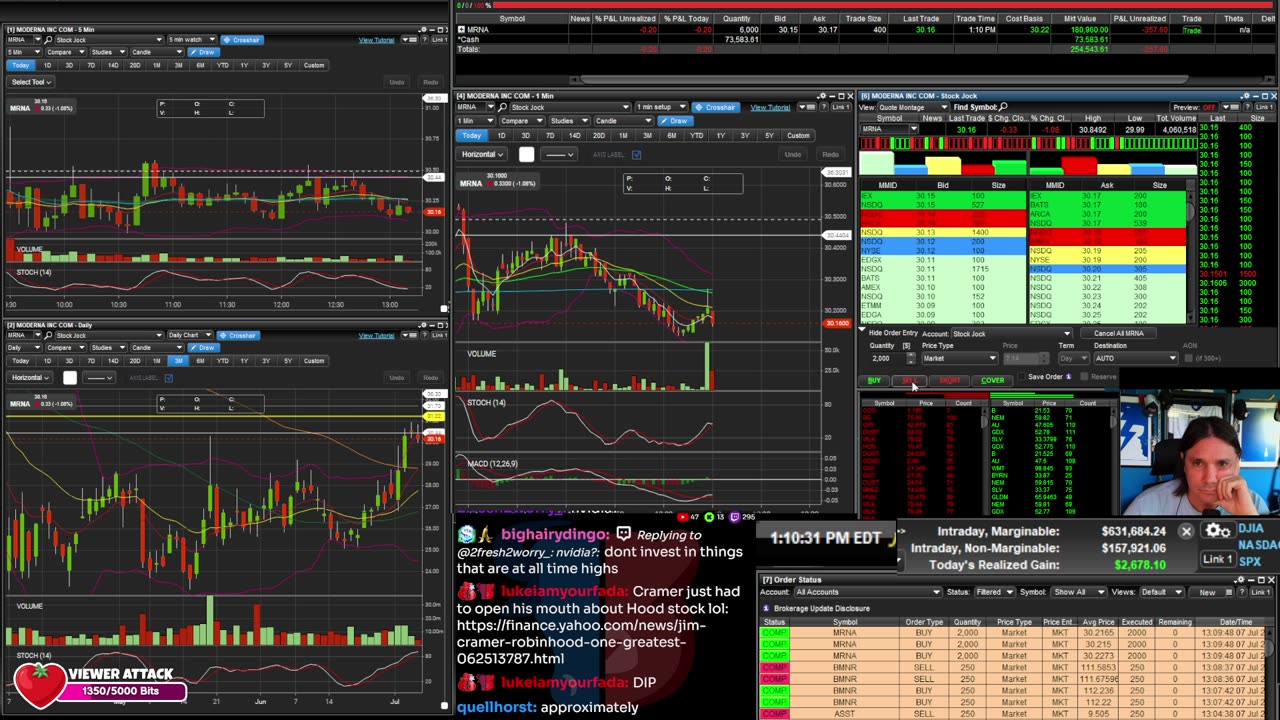
Task: Open Destination AUTO dropdown
Action: click(1135, 358)
